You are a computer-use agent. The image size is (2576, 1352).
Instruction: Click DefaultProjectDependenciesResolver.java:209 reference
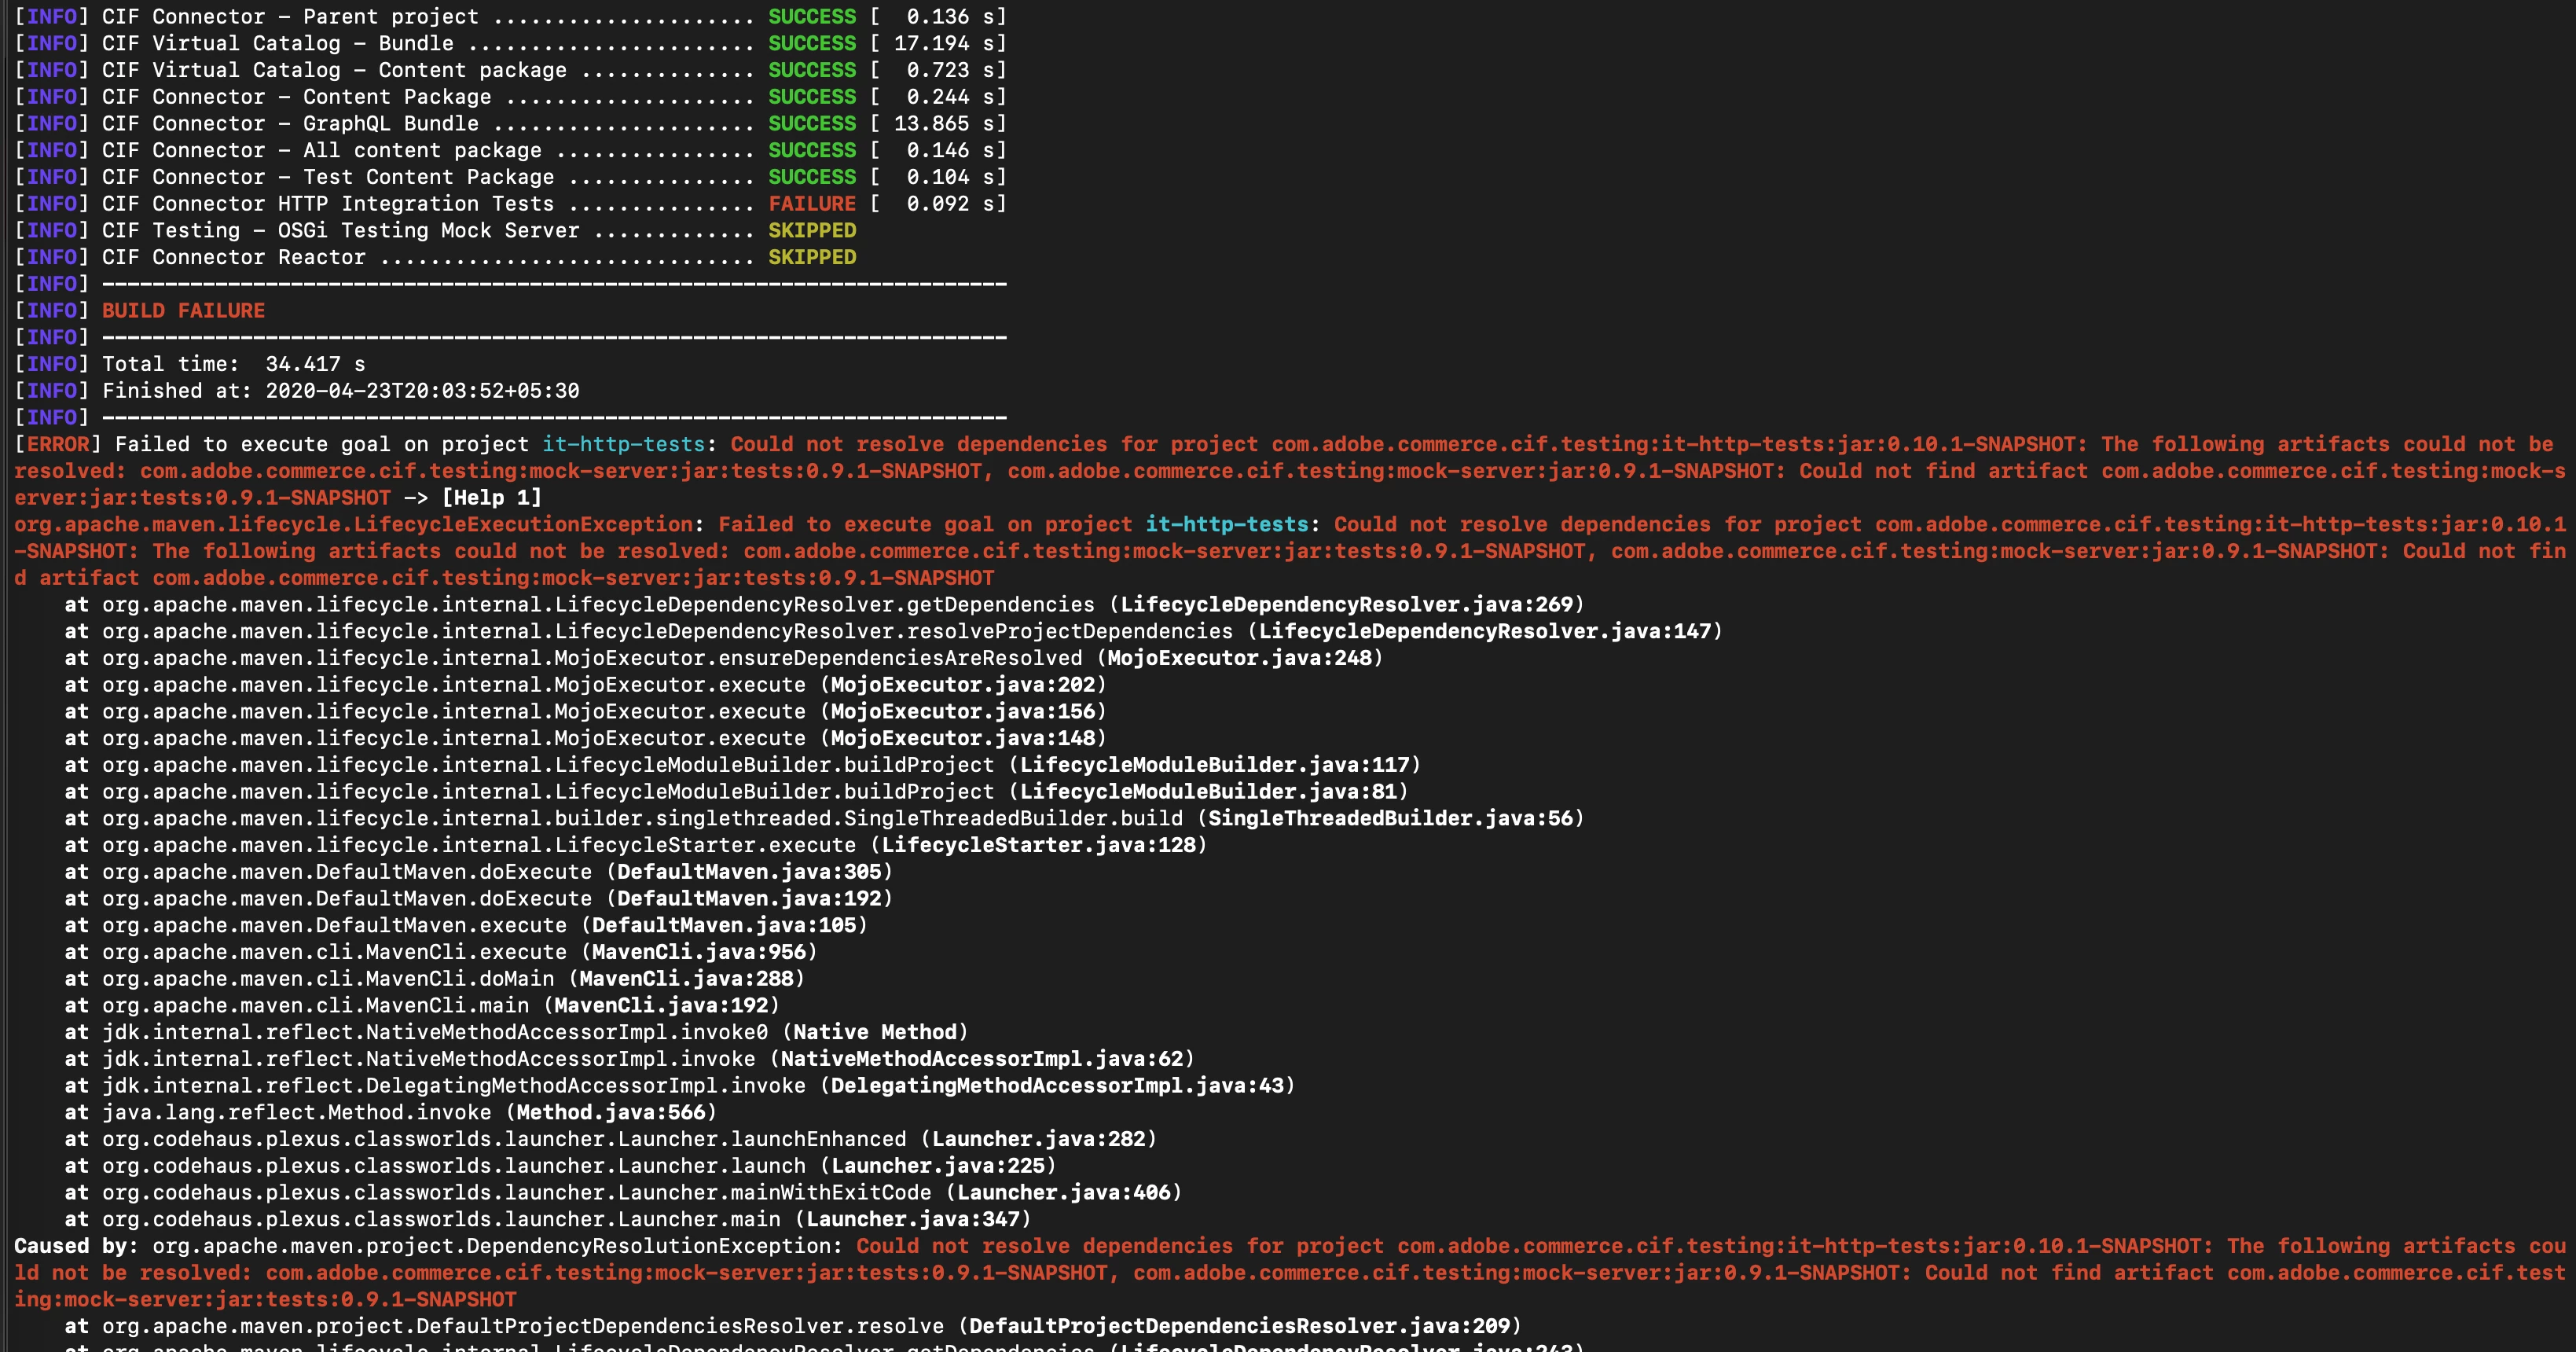point(1239,1326)
